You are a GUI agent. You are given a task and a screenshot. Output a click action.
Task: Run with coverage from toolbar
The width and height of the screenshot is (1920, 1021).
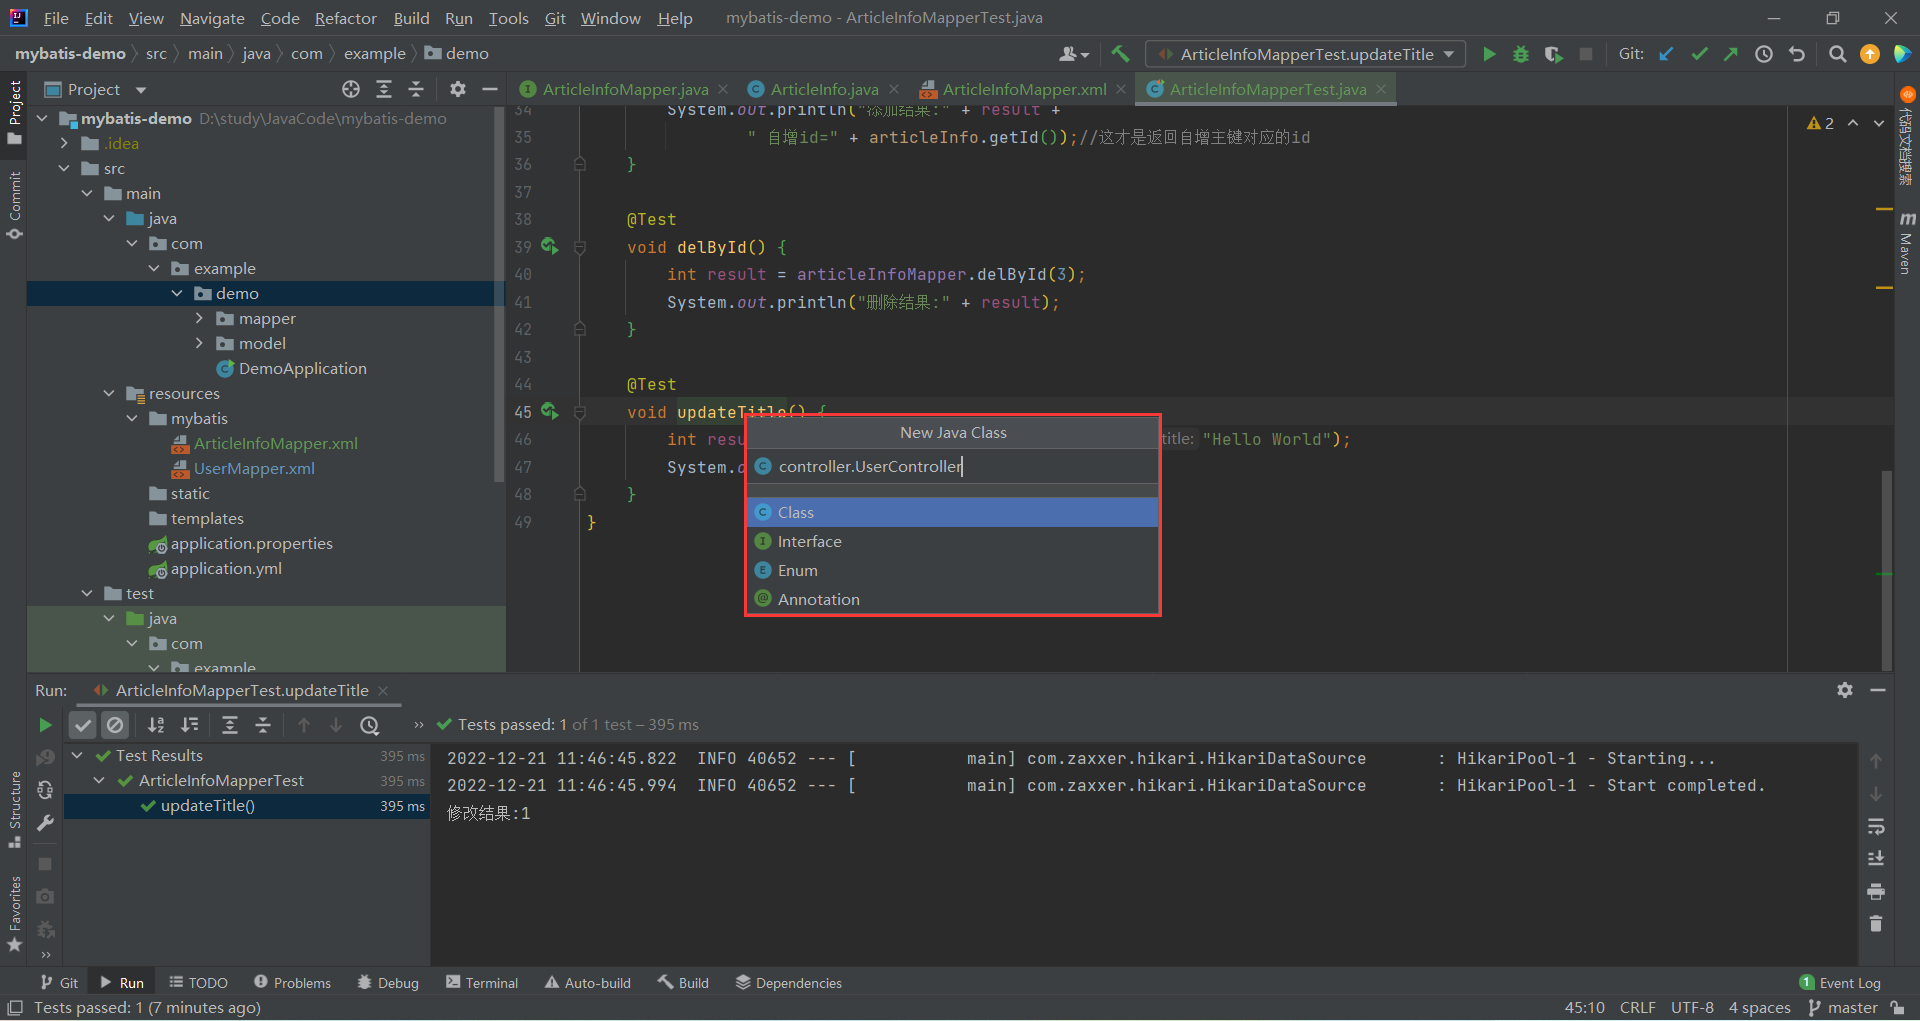click(x=1553, y=54)
